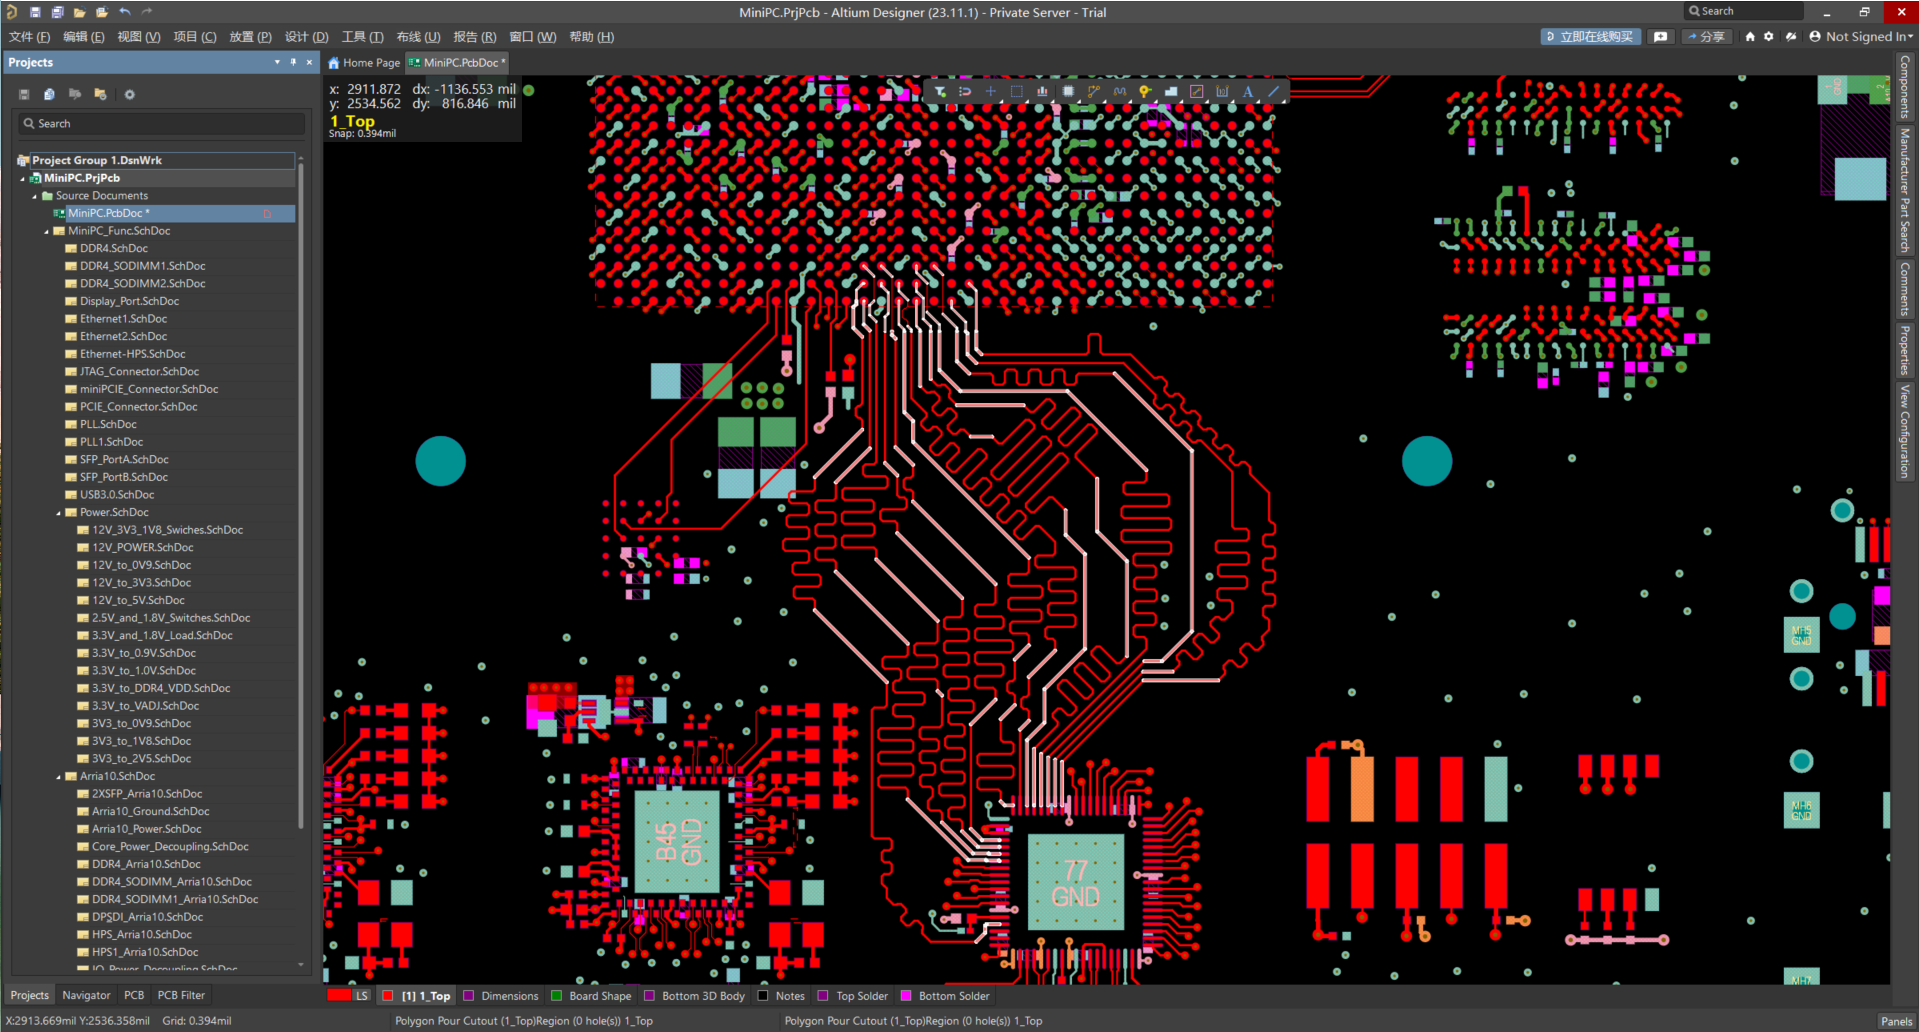The image size is (1919, 1032).
Task: Open the Projects panel dropdown arrow
Action: click(x=277, y=62)
